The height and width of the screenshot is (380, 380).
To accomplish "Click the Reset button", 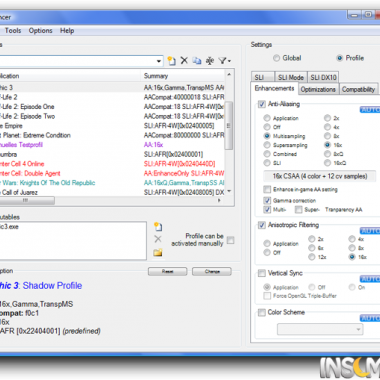I will (168, 271).
